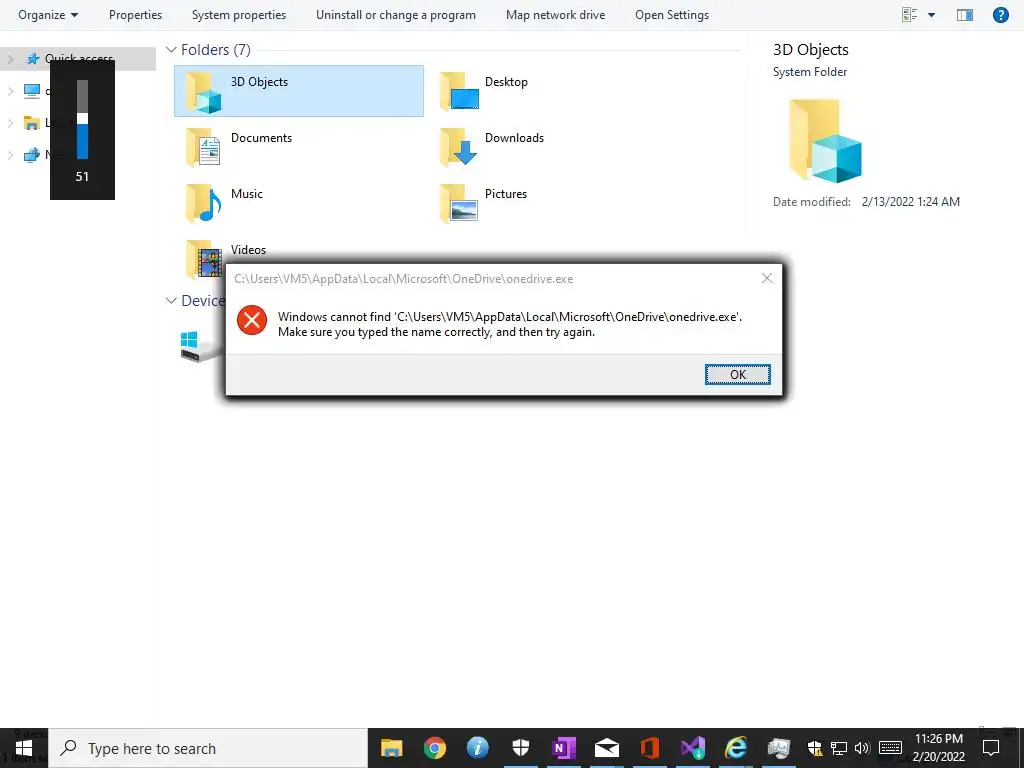The height and width of the screenshot is (768, 1024).
Task: Open File Explorer from the taskbar
Action: tap(391, 748)
